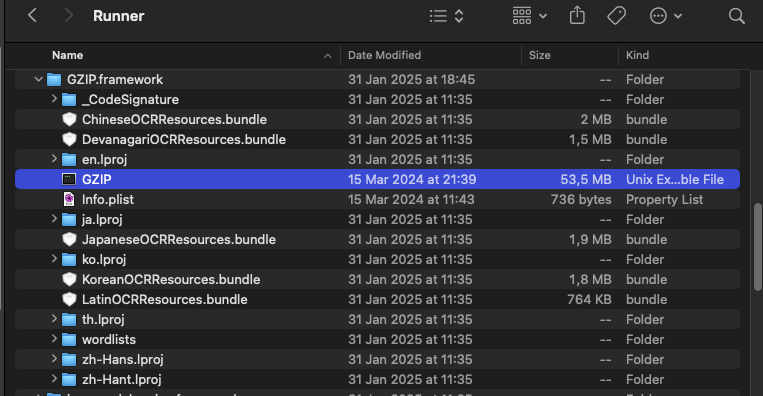Expand the wordlists folder

[x=54, y=339]
